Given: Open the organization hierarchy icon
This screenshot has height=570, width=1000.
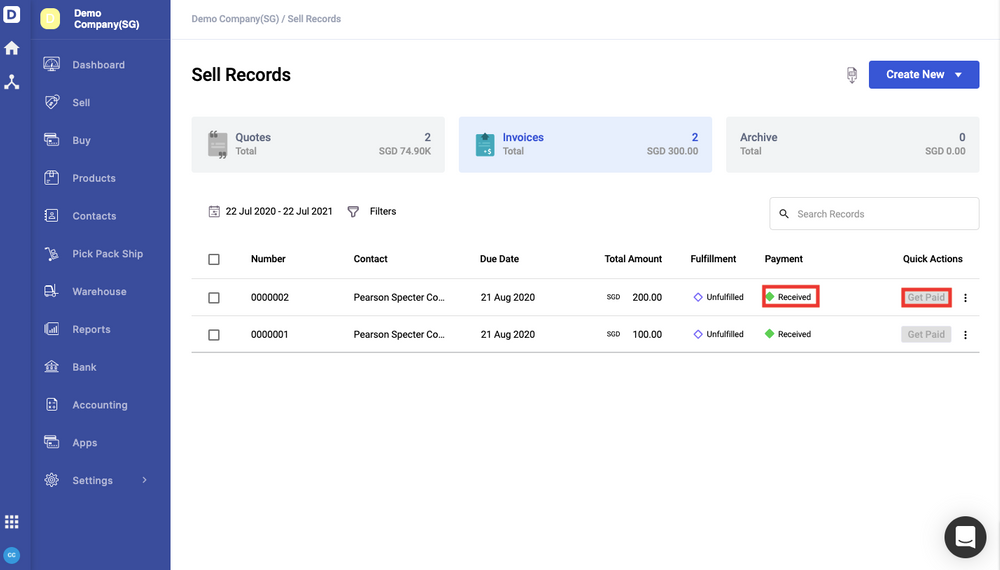Looking at the screenshot, I should click(x=12, y=82).
